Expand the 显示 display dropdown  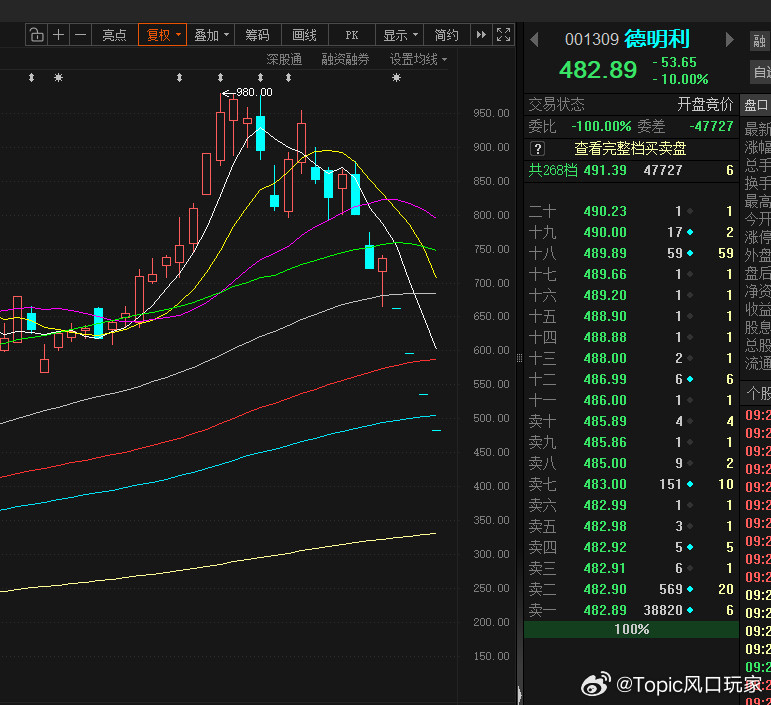pyautogui.click(x=399, y=35)
